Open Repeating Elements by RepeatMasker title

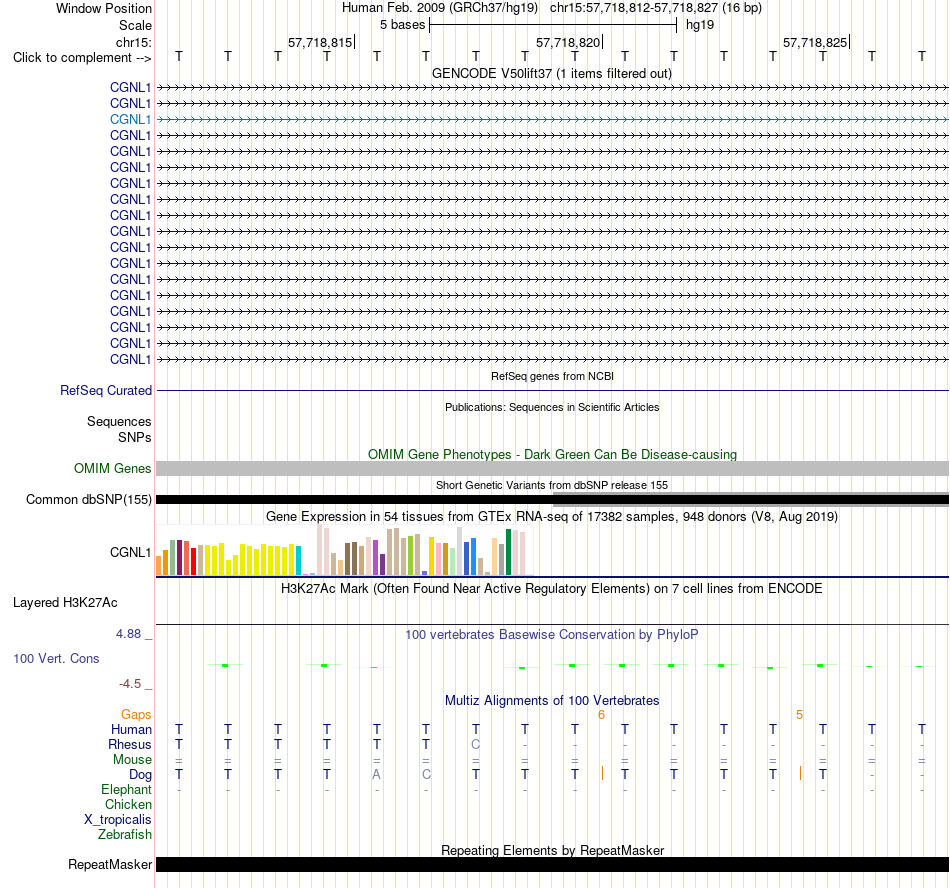click(552, 850)
